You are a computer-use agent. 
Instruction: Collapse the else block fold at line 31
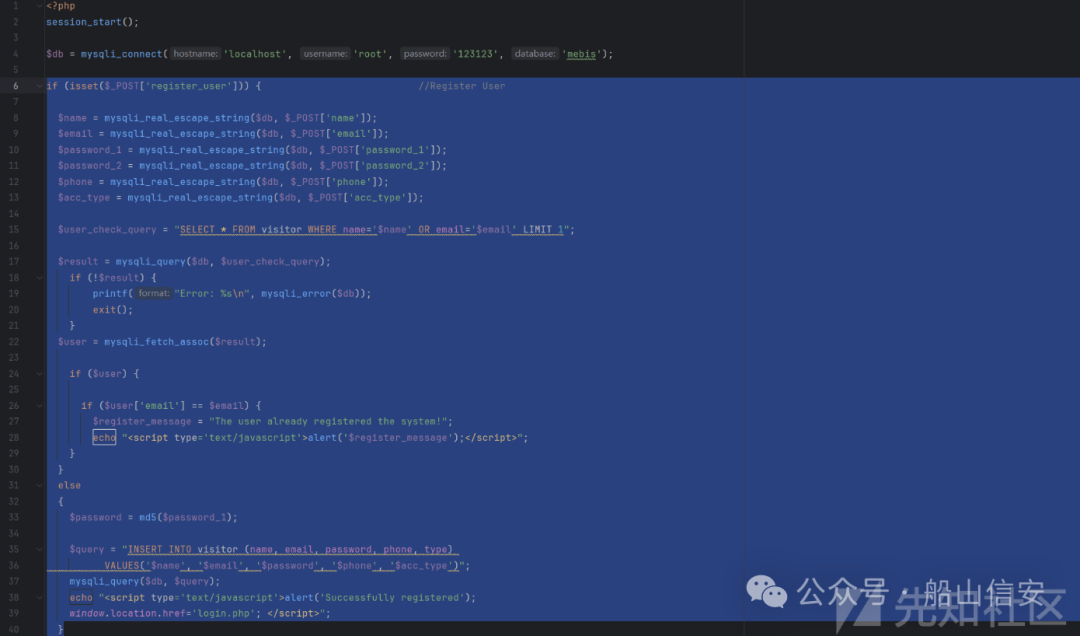(39, 486)
